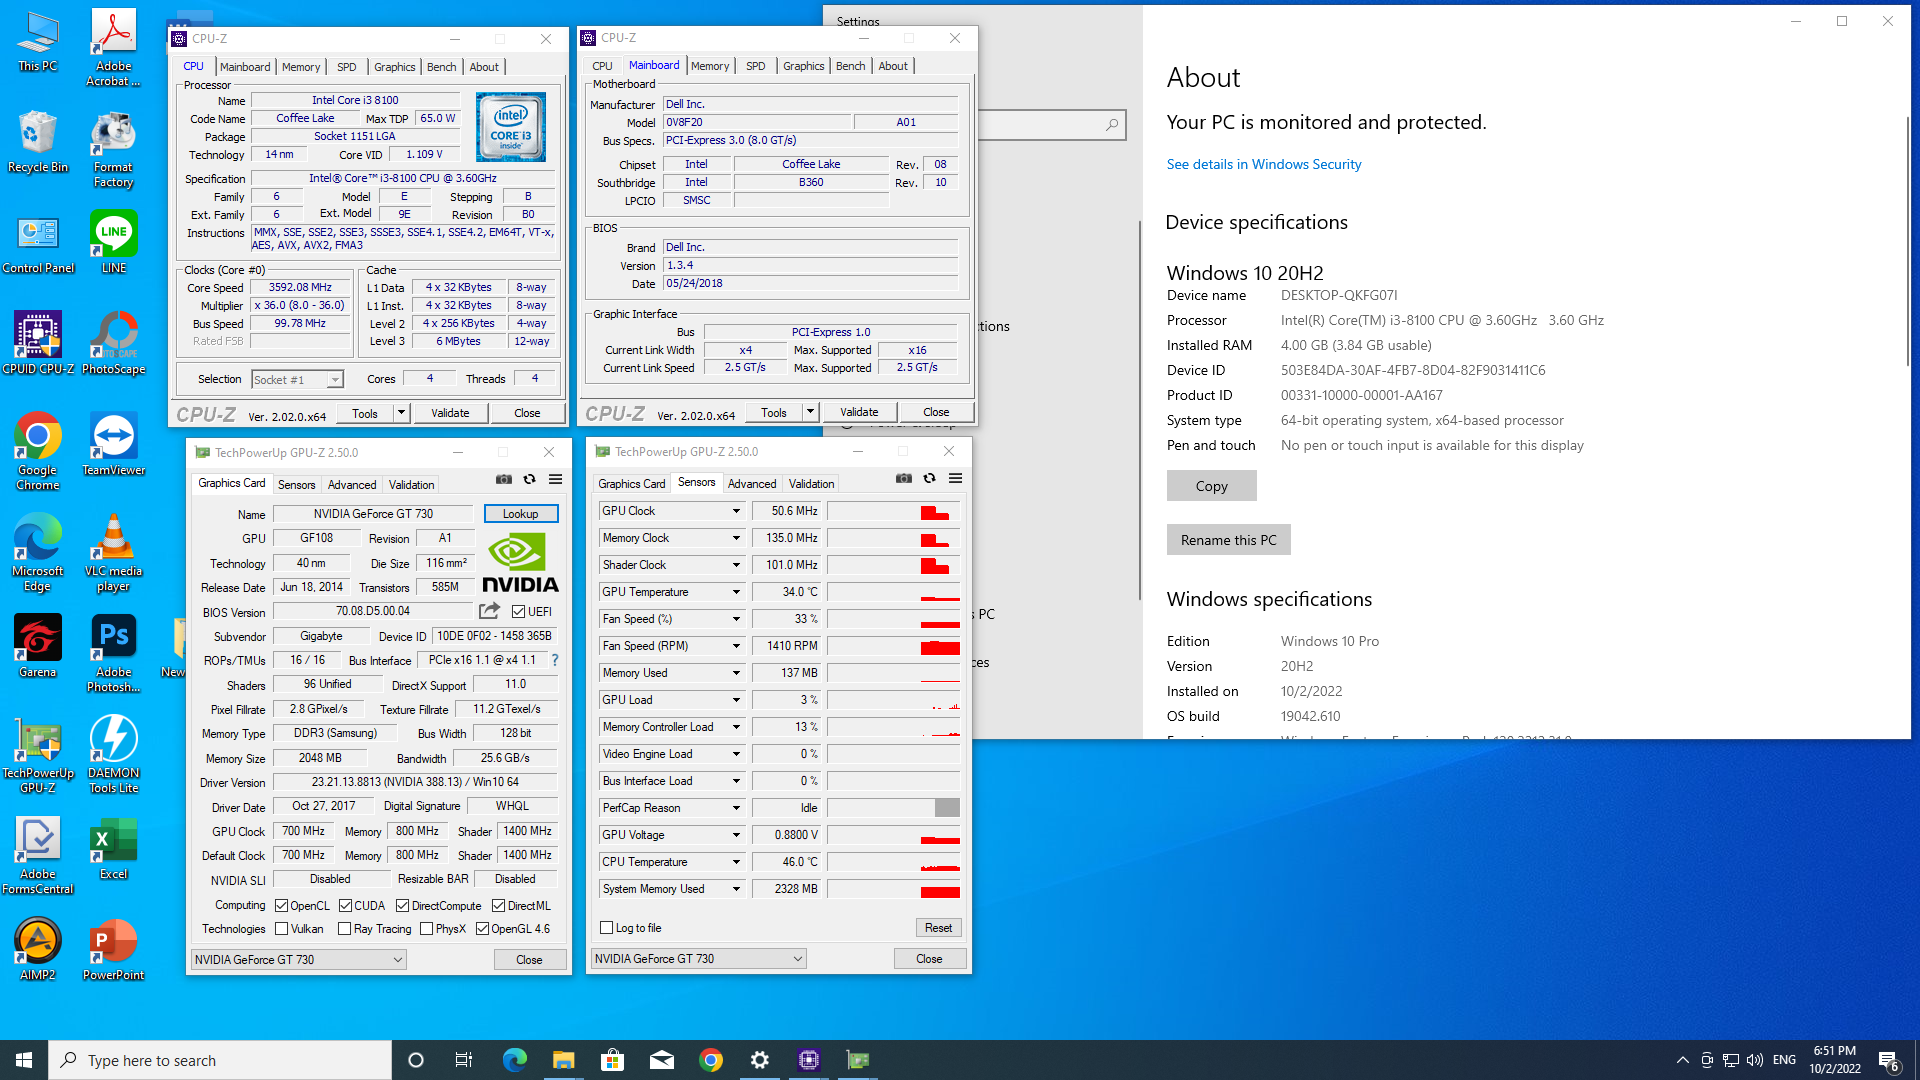Open Adobe Acrobat desktop shortcut
The image size is (1920, 1080).
coord(113,48)
